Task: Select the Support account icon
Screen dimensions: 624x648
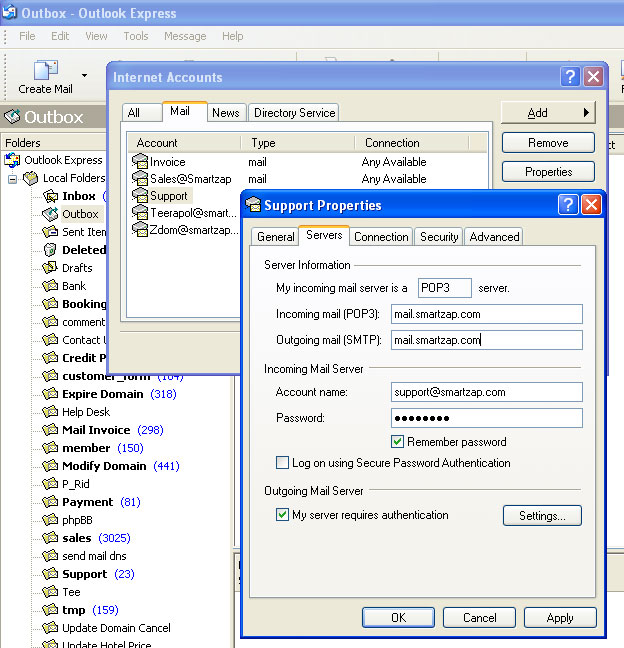Action: (x=140, y=195)
